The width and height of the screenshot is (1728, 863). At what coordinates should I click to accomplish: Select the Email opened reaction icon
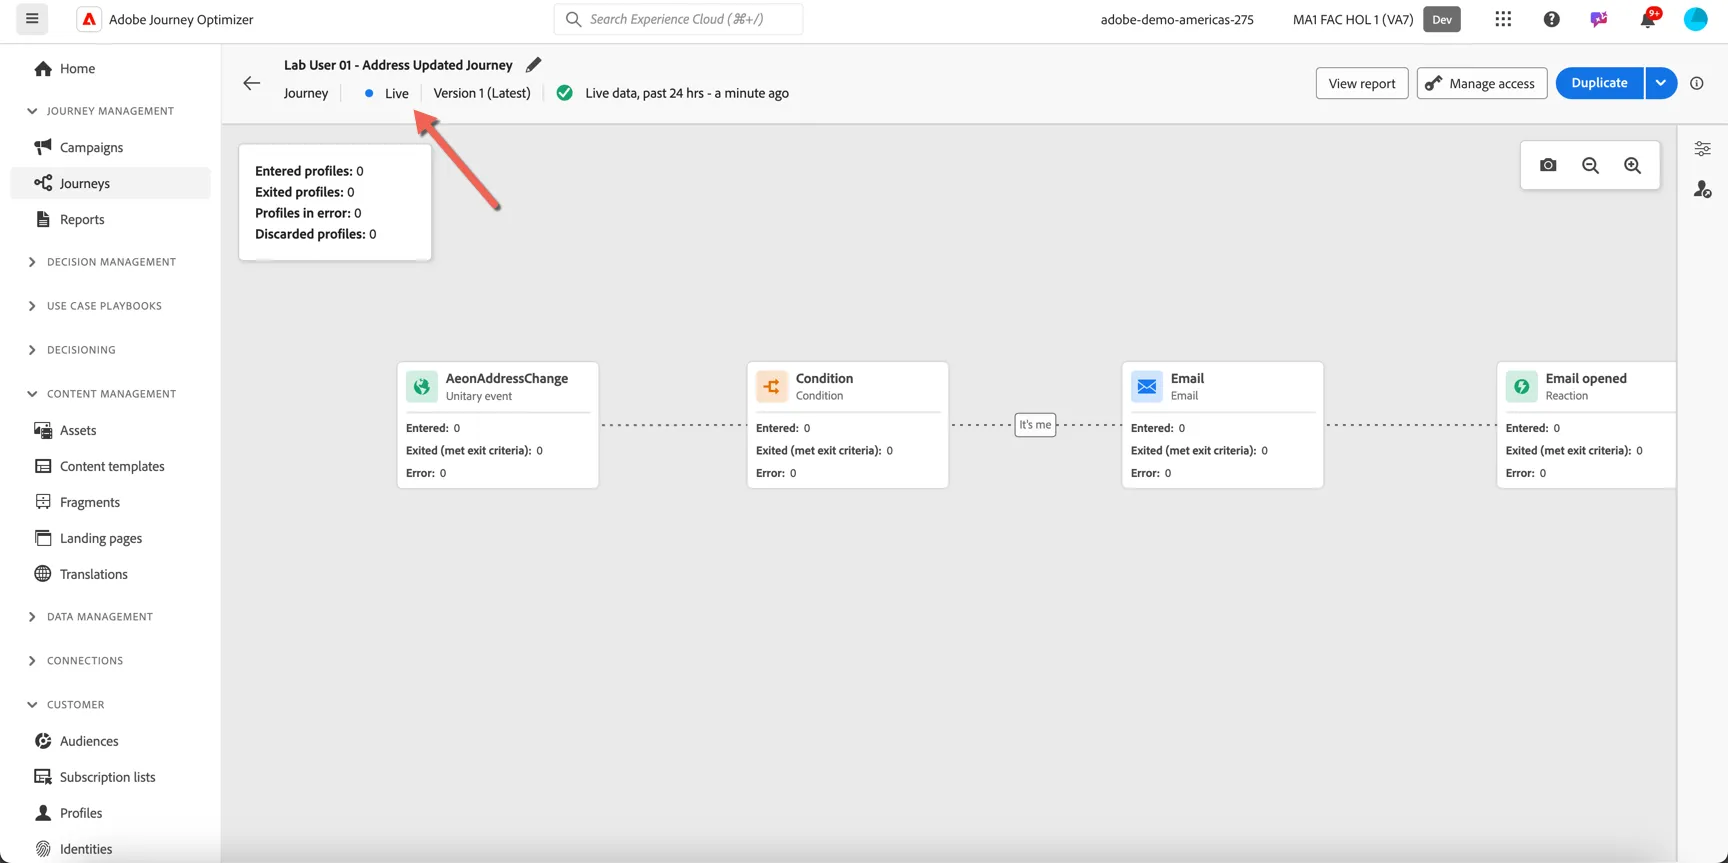(x=1522, y=386)
